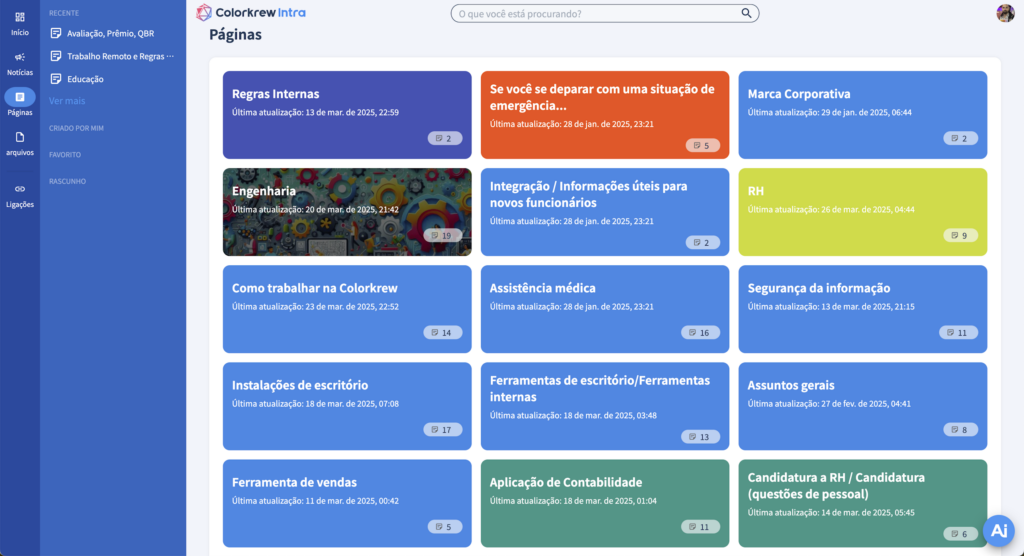The width and height of the screenshot is (1024, 556).
Task: Click the 5 count badge on emergency card
Action: [x=703, y=146]
